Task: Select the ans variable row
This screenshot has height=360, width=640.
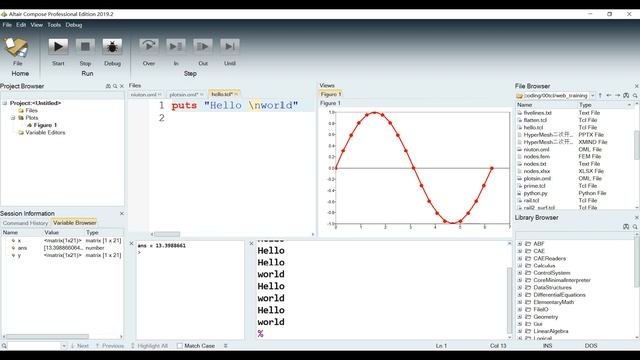Action: (x=62, y=248)
